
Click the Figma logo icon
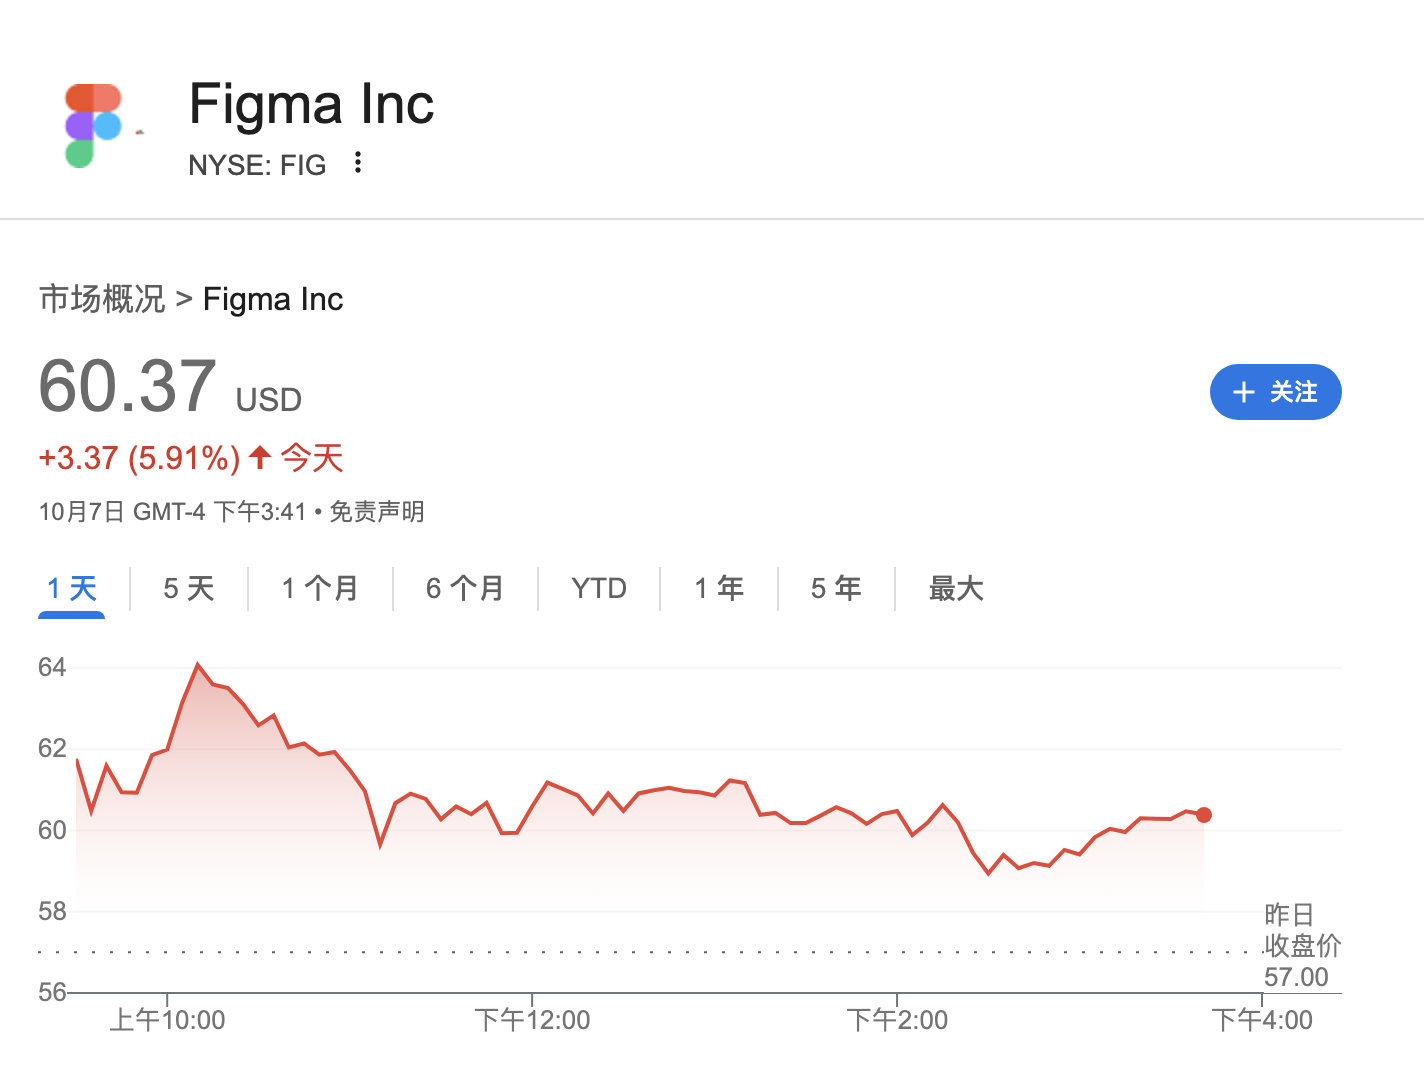(93, 126)
